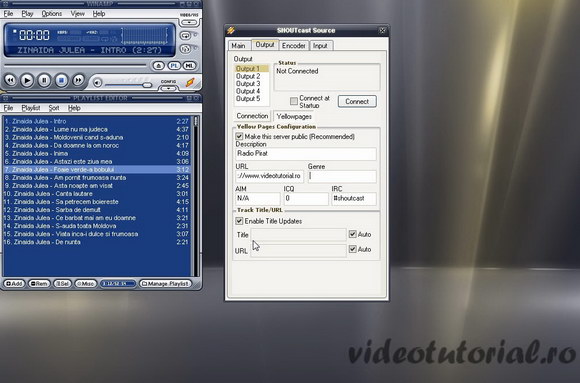Viewport: 580px width, 383px height.
Task: Click the Winamp lightning bolt icon
Action: (x=190, y=82)
